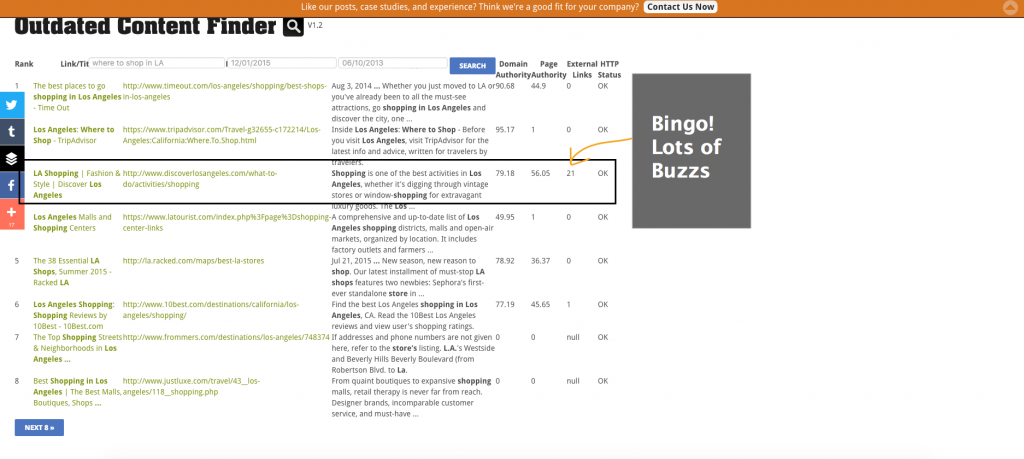Share the page on Facebook
1024x459 pixels.
[12, 185]
